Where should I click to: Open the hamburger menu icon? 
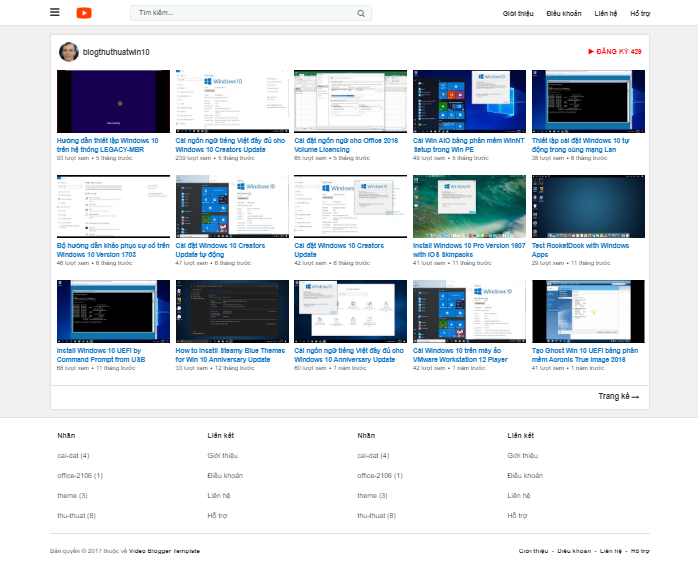54,12
